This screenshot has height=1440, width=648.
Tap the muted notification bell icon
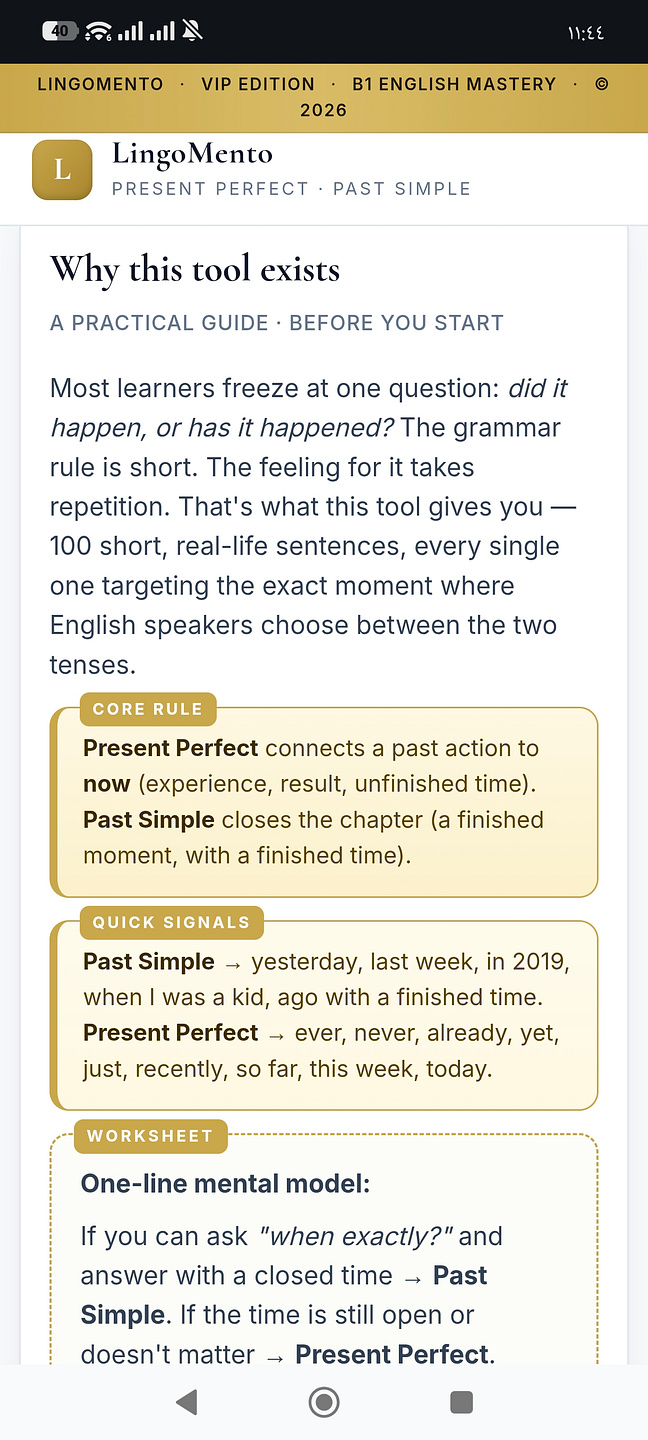pyautogui.click(x=192, y=31)
